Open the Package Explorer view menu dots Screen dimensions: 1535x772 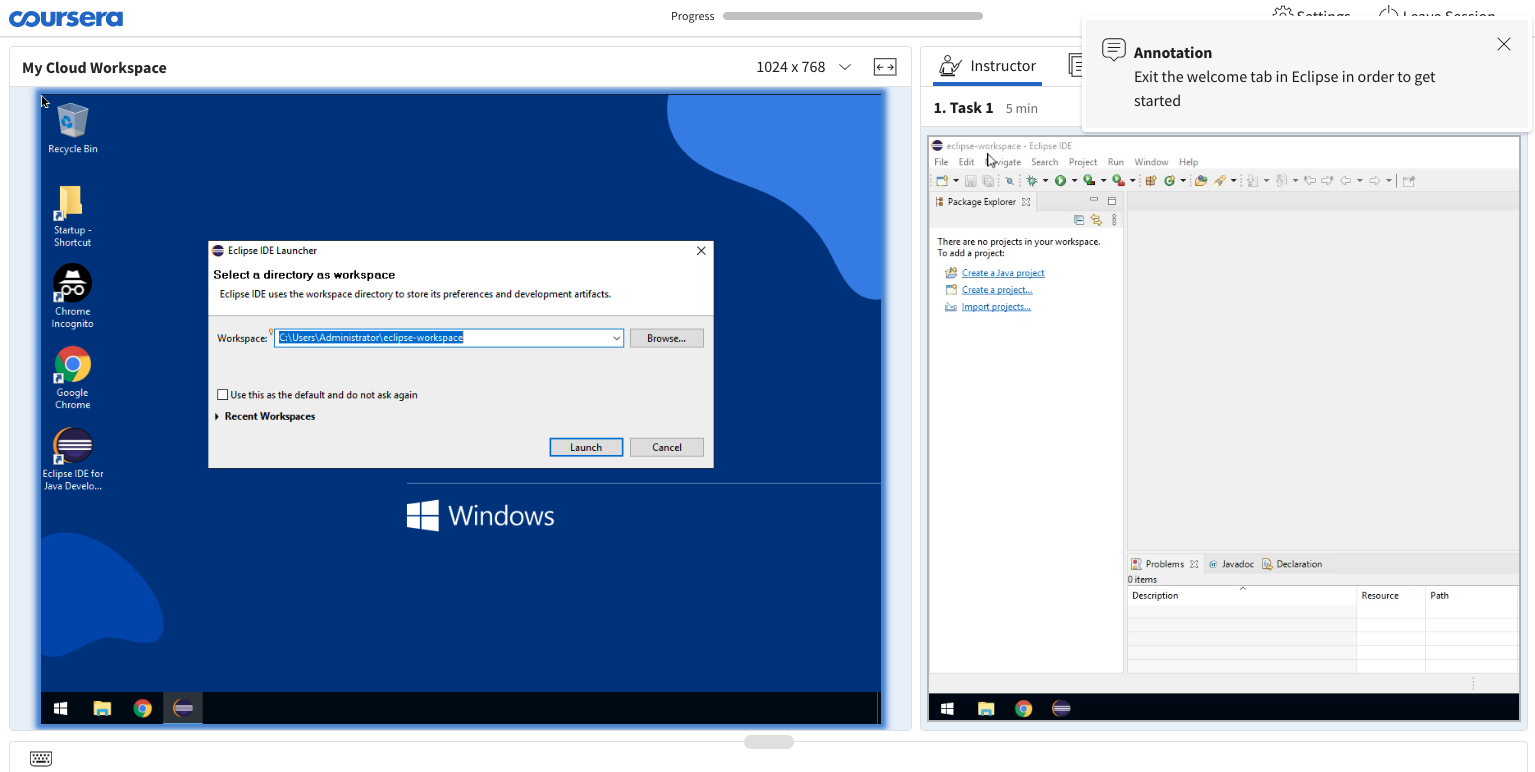click(1114, 220)
